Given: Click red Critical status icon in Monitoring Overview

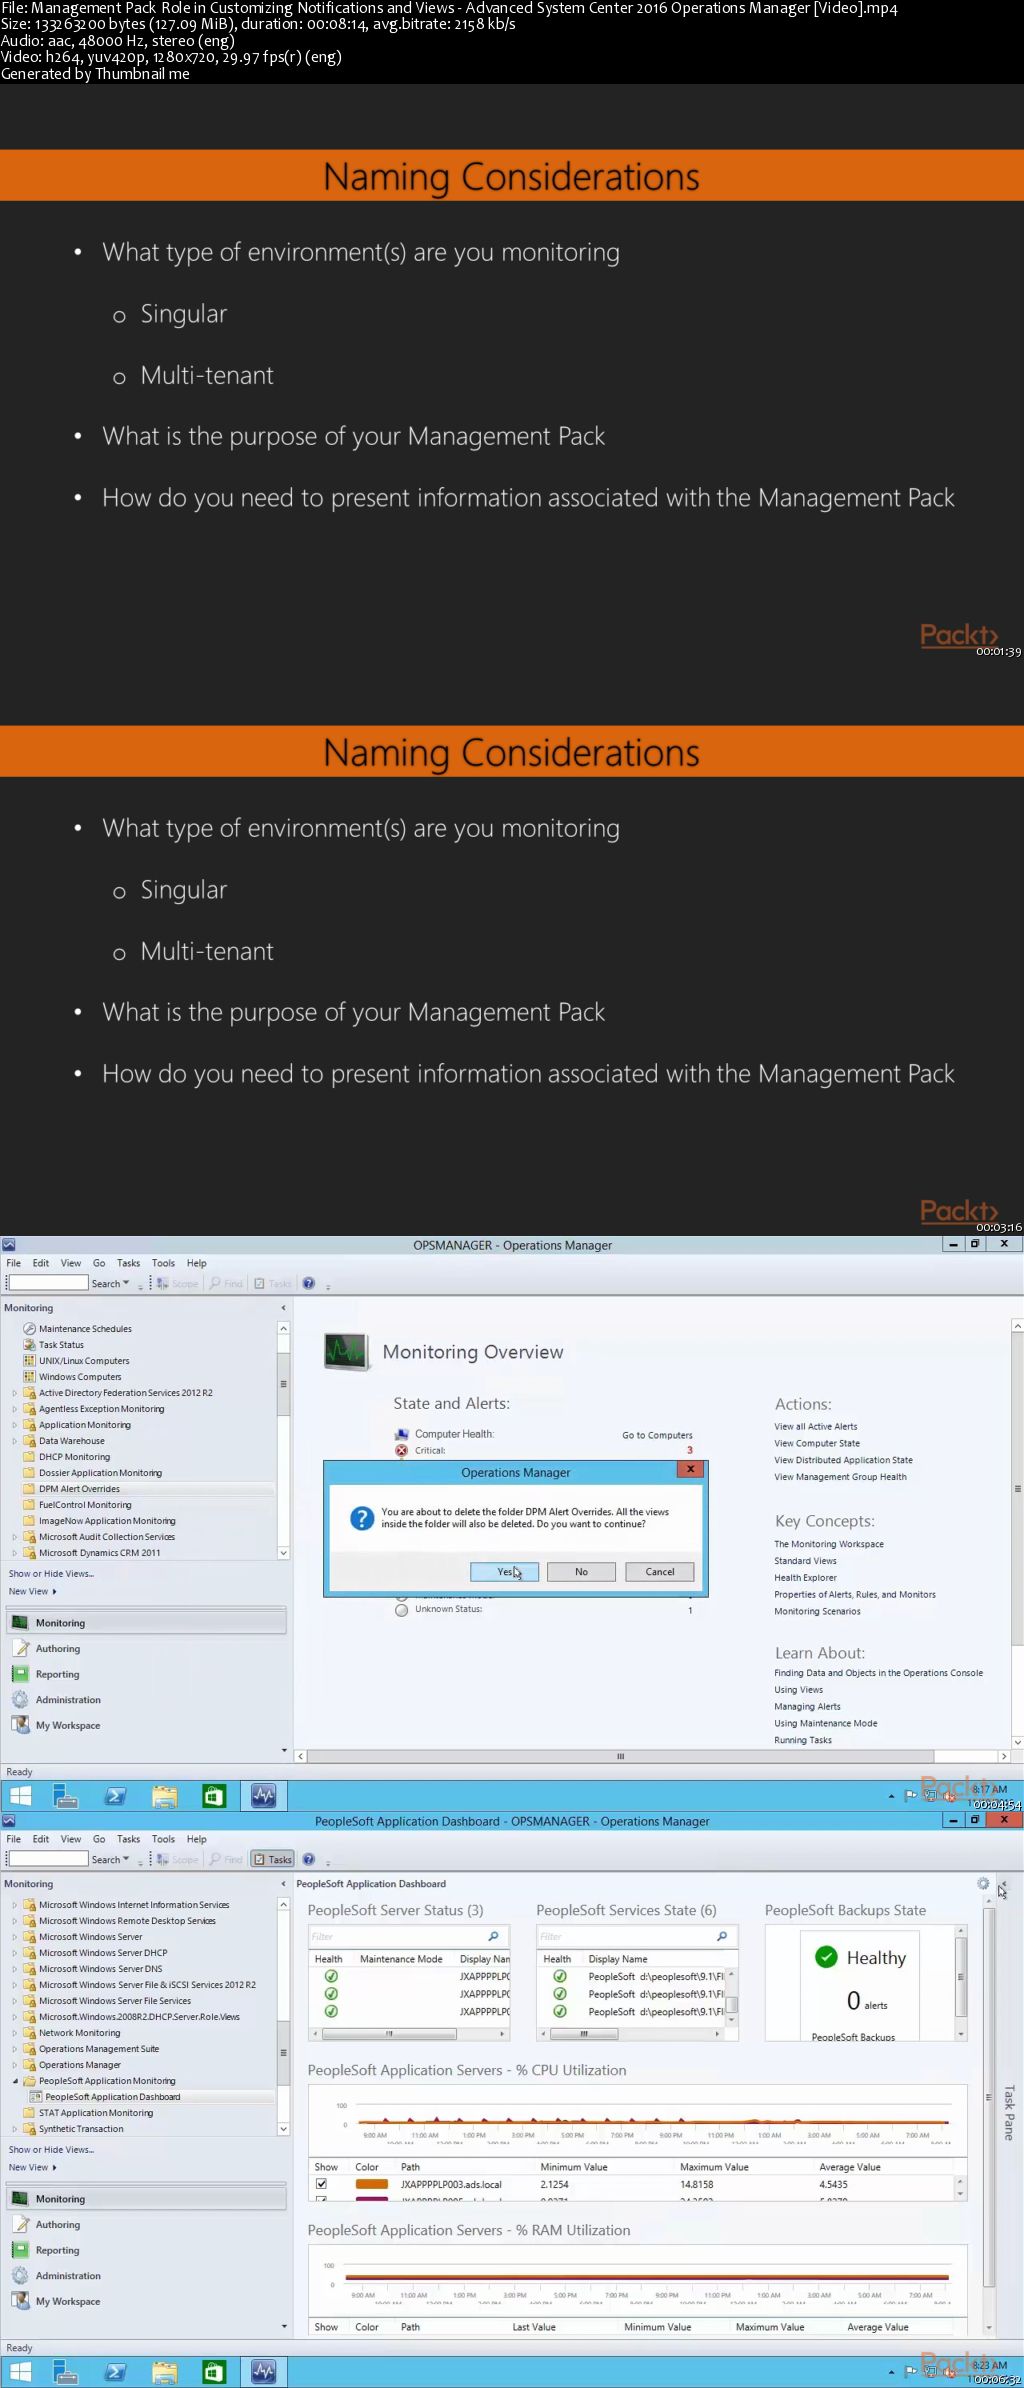Looking at the screenshot, I should coord(401,1450).
